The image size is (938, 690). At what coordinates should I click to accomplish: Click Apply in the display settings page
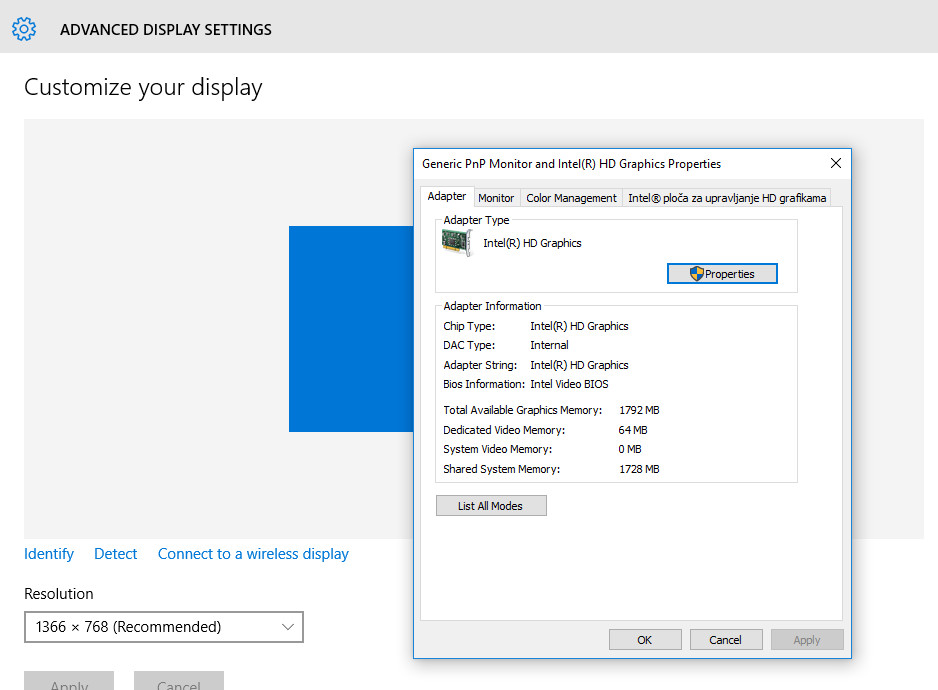(69, 680)
